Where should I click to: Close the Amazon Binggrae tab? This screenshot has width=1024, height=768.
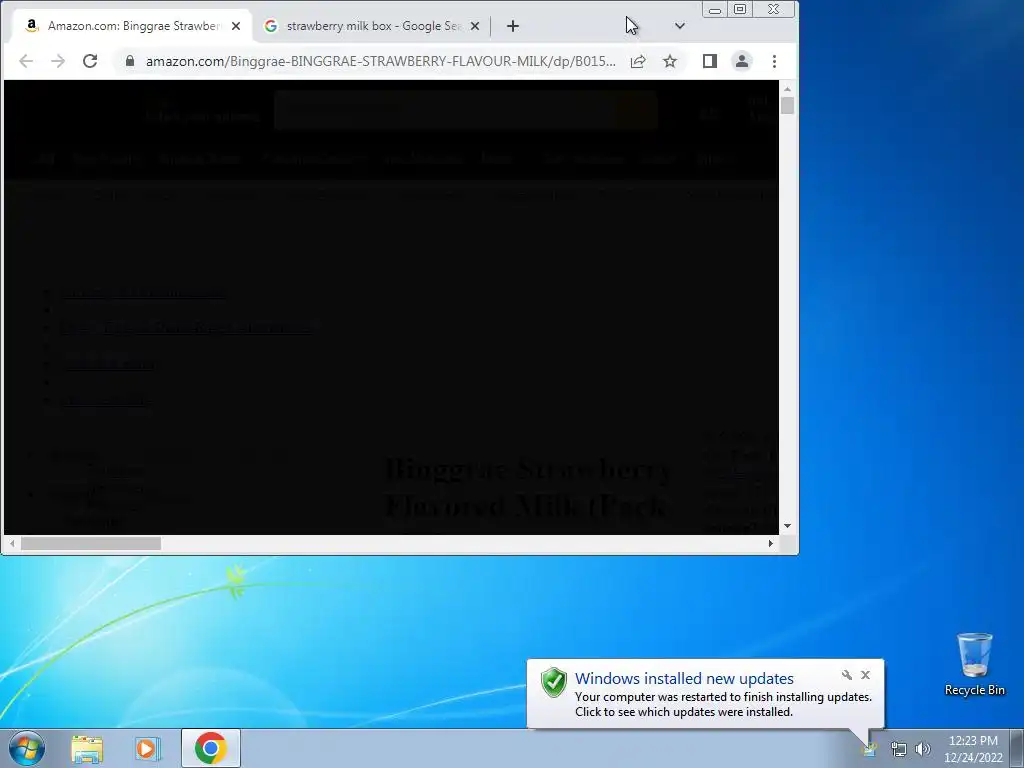[236, 26]
